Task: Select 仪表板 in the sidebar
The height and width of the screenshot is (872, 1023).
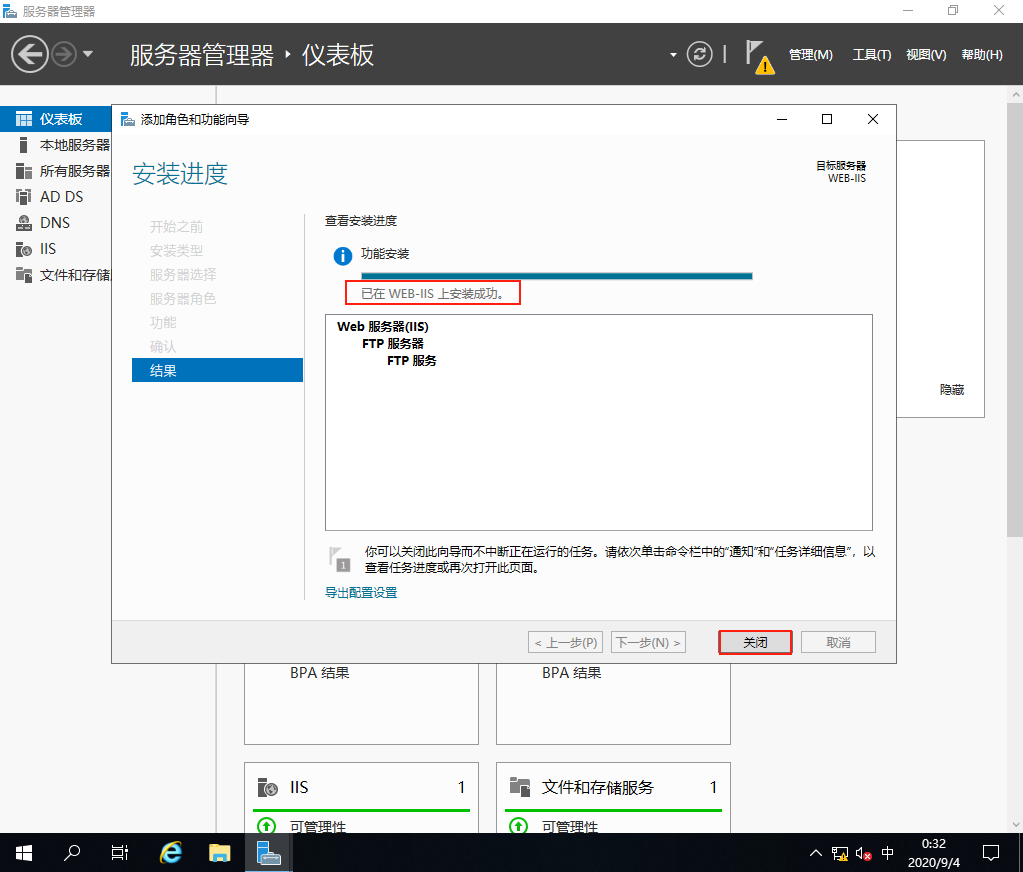Action: pyautogui.click(x=55, y=119)
